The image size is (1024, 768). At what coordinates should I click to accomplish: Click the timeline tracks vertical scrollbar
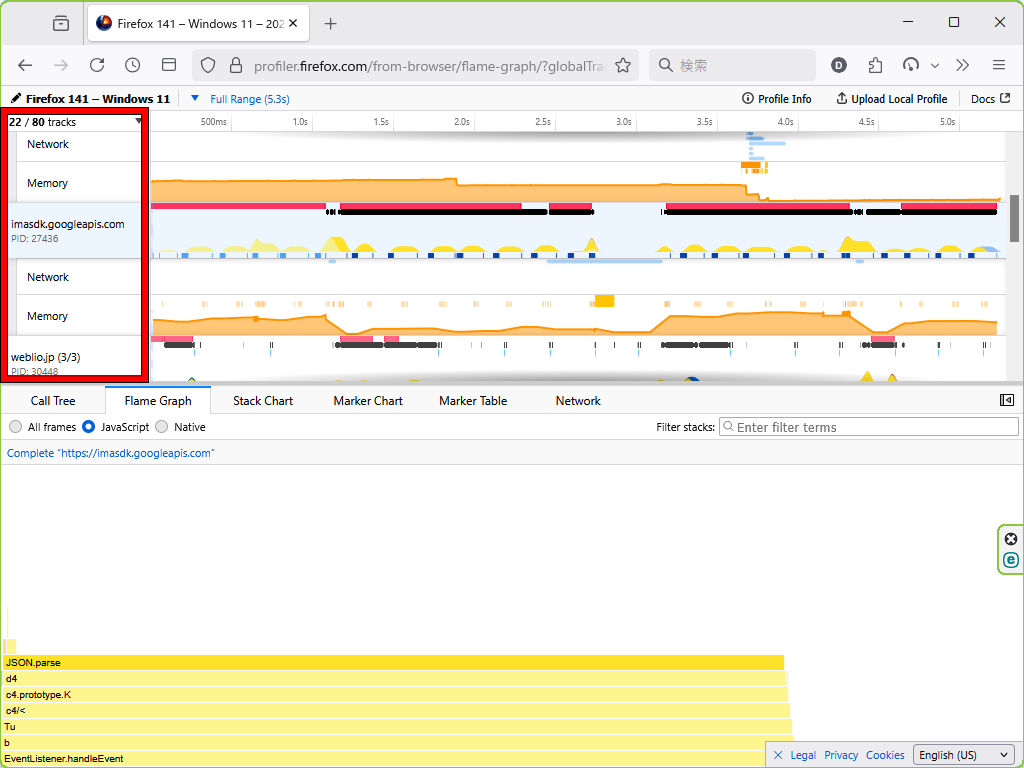(1014, 218)
